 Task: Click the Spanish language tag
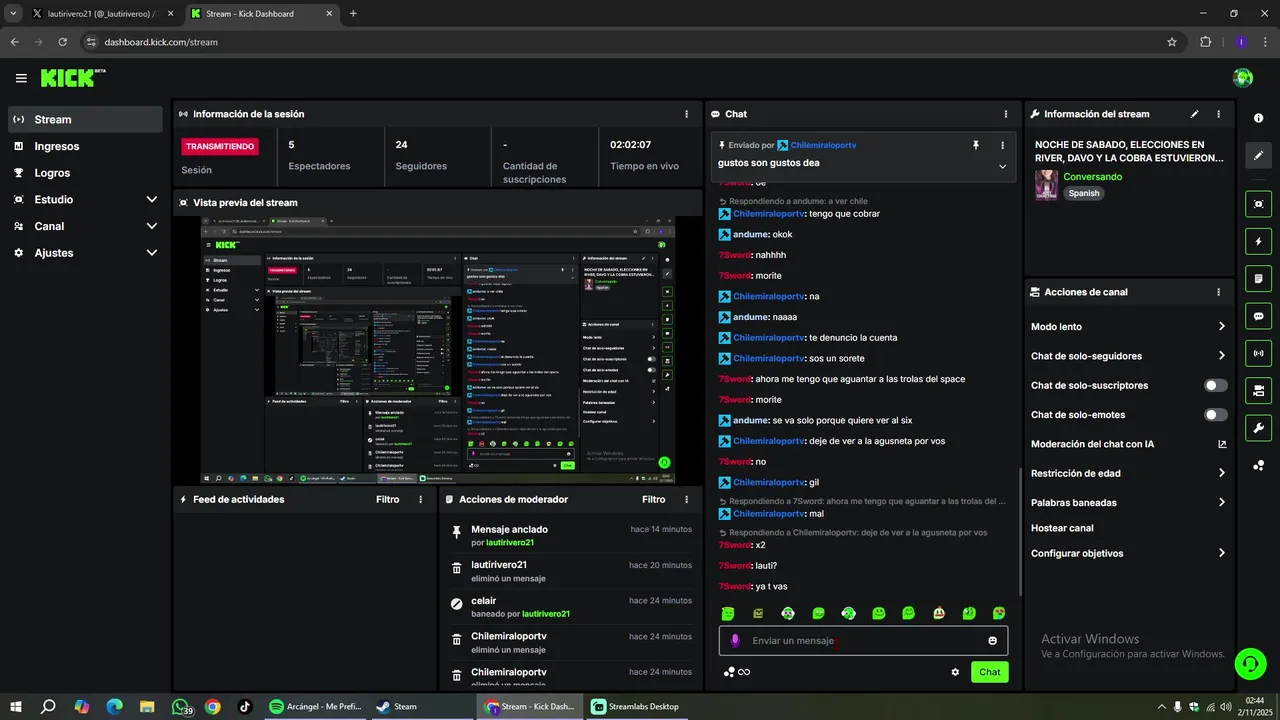(1083, 193)
